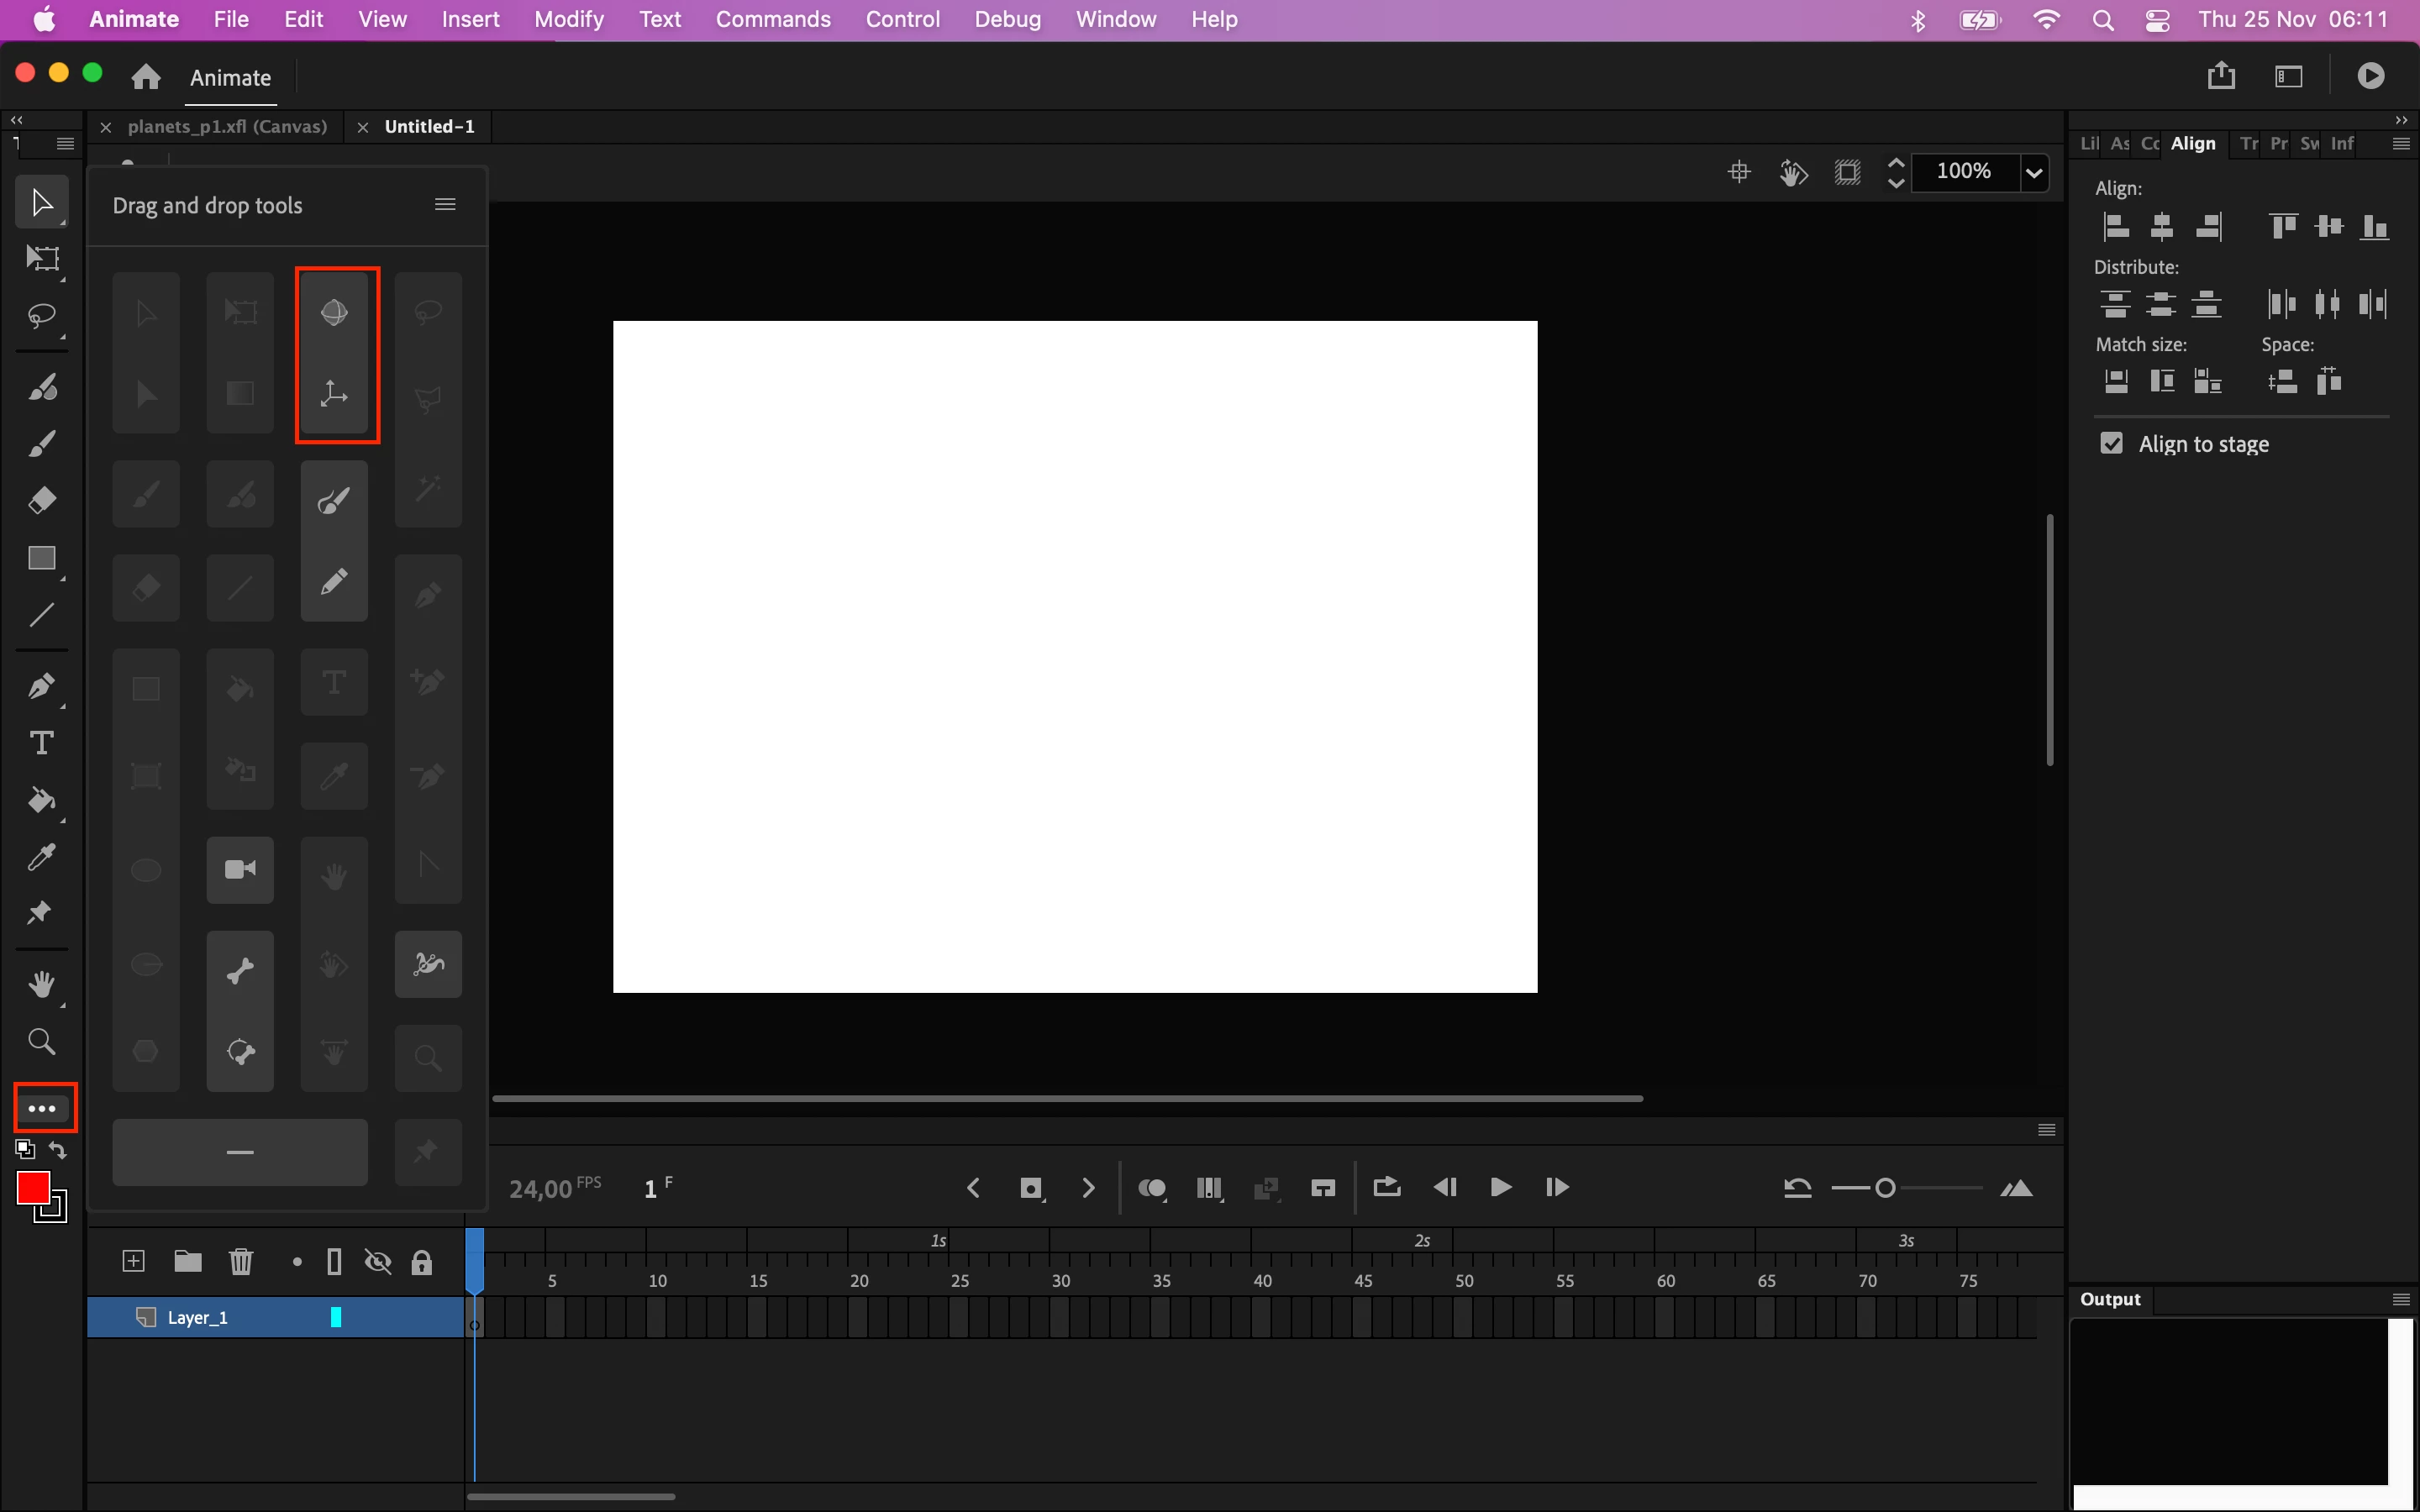Switch to planets_p1.xfl (Canvas) tab

pos(227,127)
